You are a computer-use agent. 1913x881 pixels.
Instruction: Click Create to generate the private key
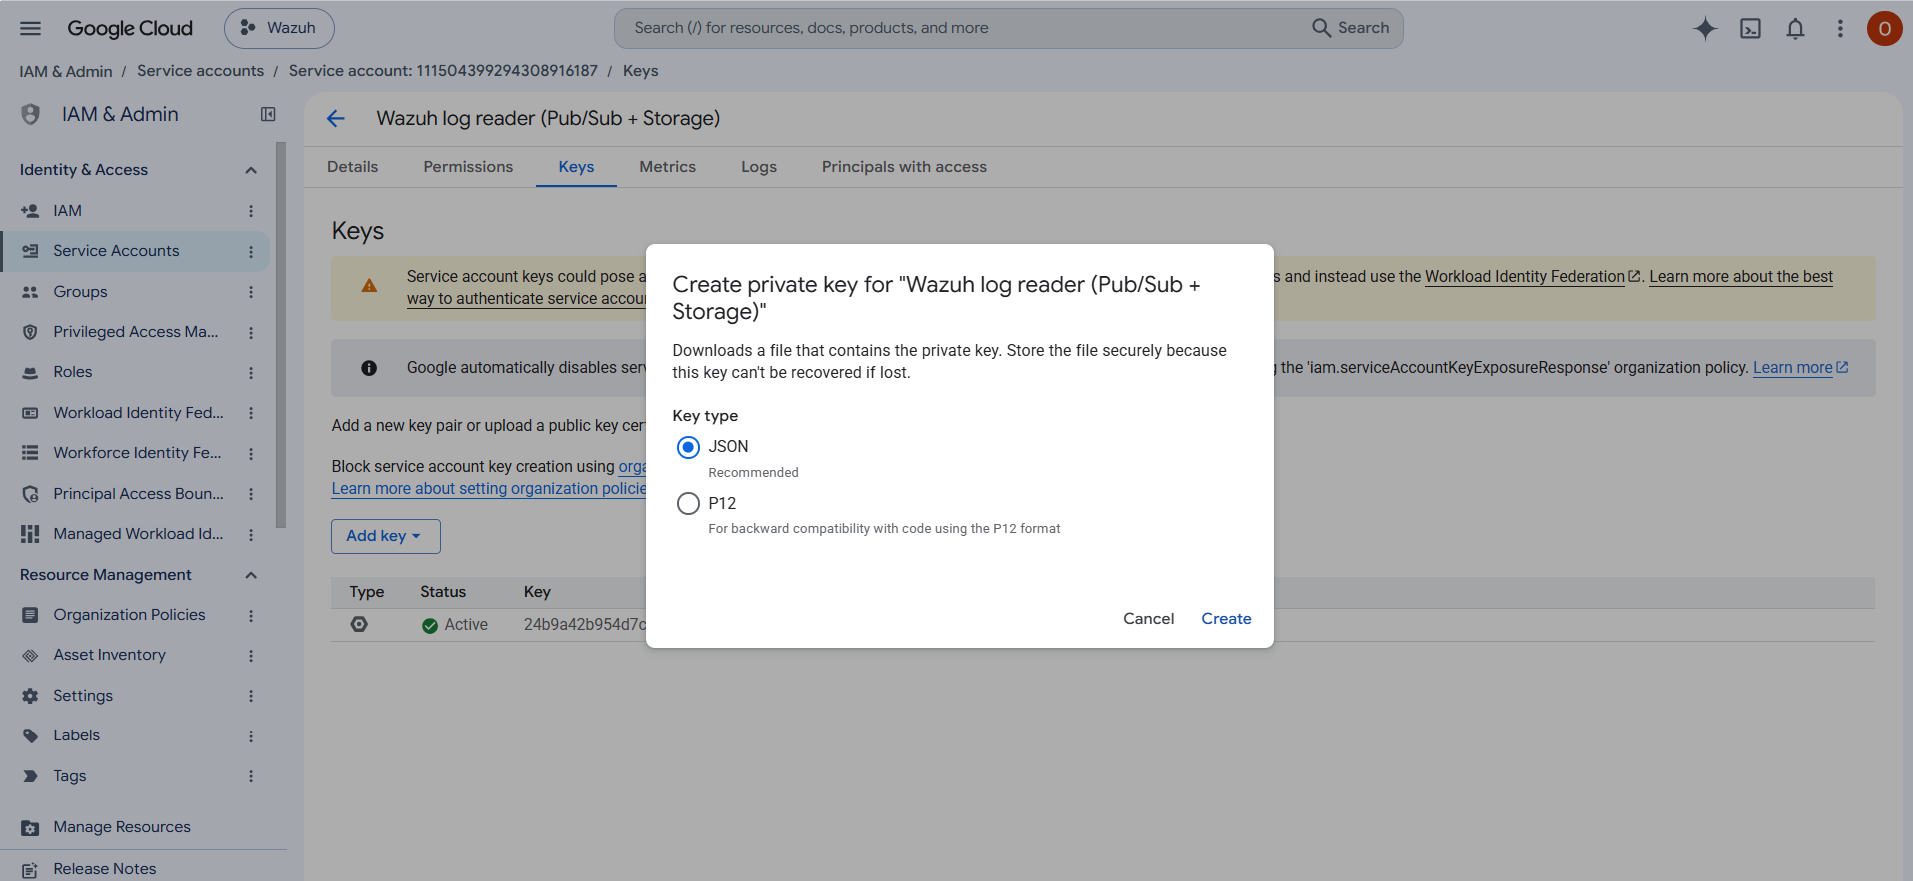coord(1226,619)
